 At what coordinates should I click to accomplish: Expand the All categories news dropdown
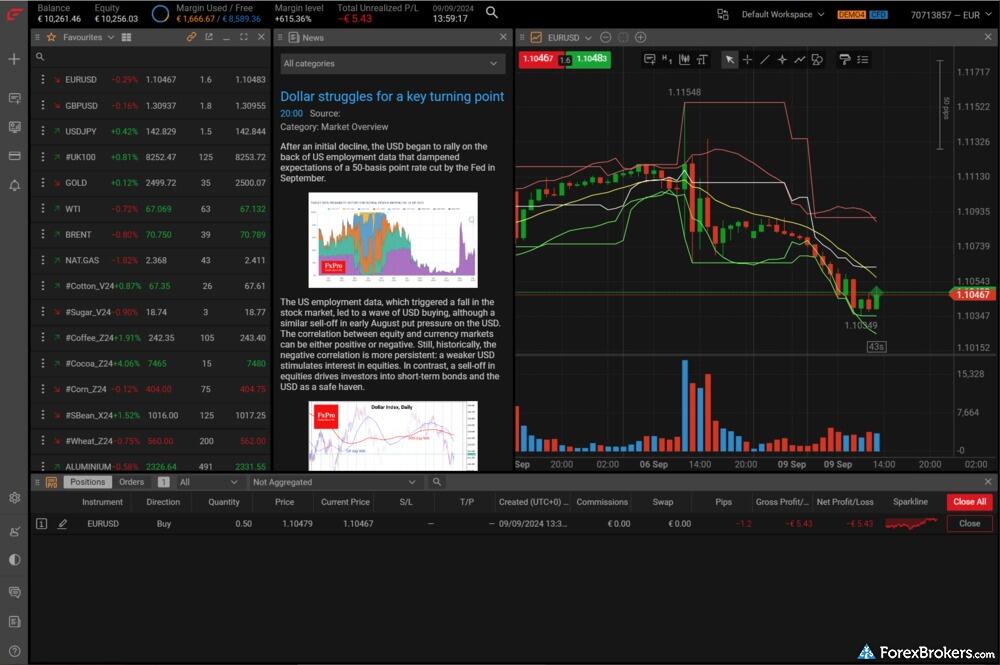(x=392, y=63)
